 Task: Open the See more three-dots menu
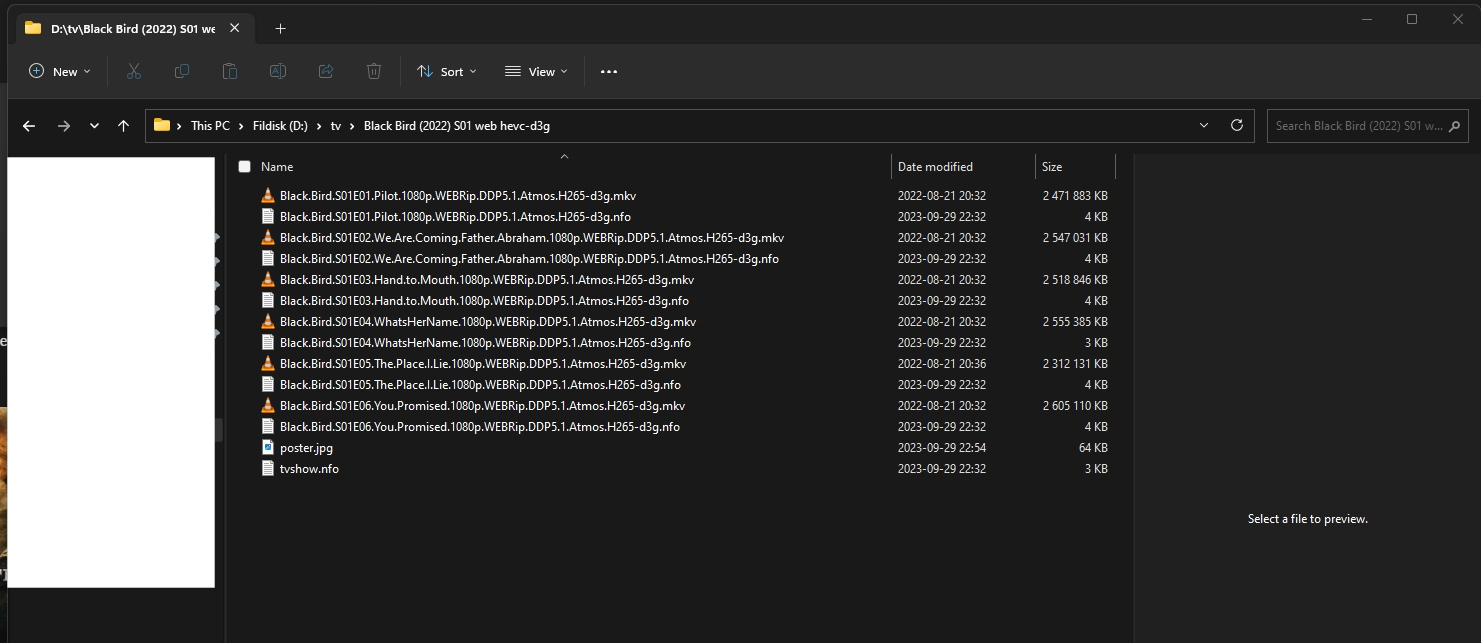pos(609,71)
